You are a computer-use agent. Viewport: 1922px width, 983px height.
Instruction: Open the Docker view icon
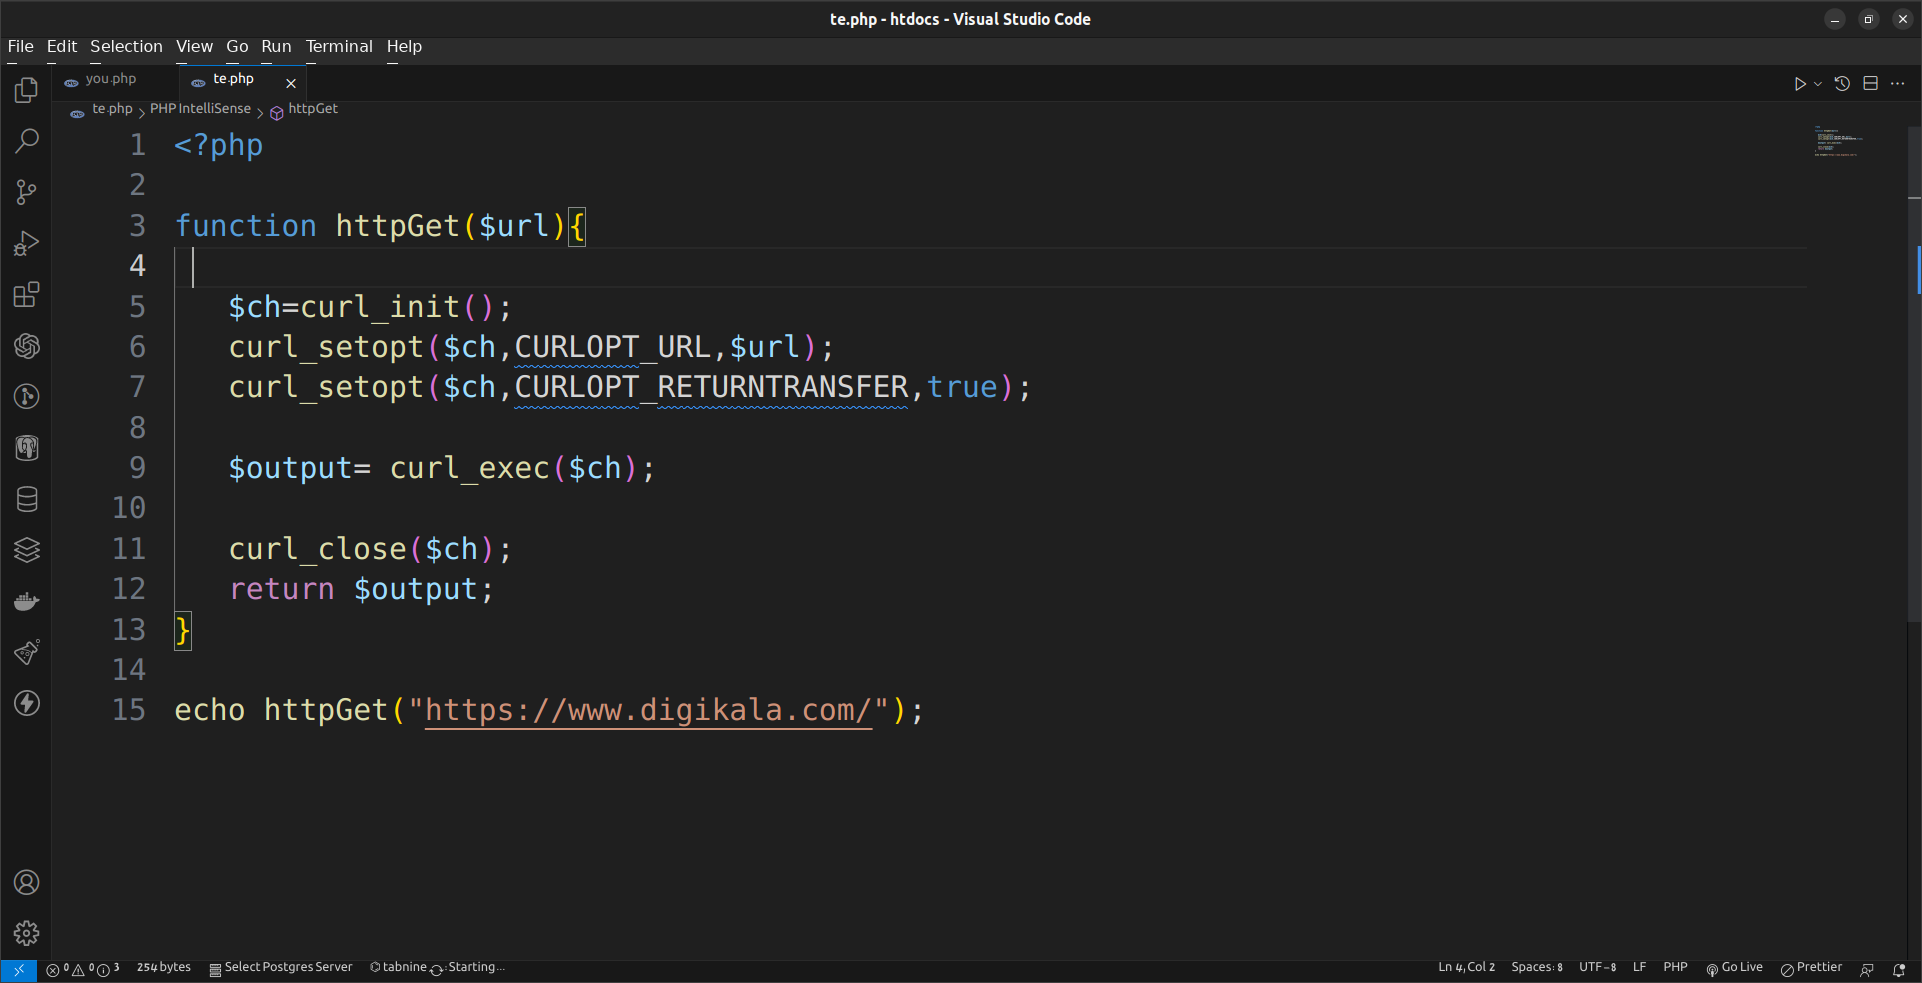pos(27,601)
